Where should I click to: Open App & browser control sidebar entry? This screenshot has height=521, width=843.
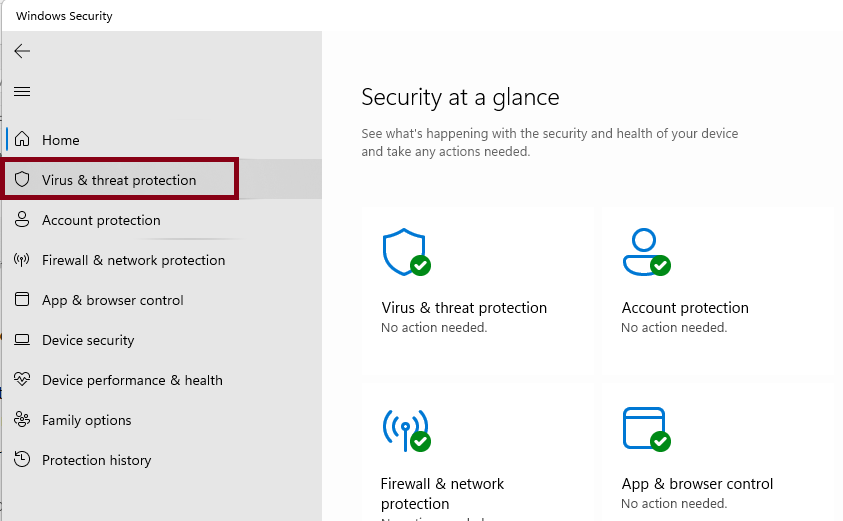click(x=112, y=300)
